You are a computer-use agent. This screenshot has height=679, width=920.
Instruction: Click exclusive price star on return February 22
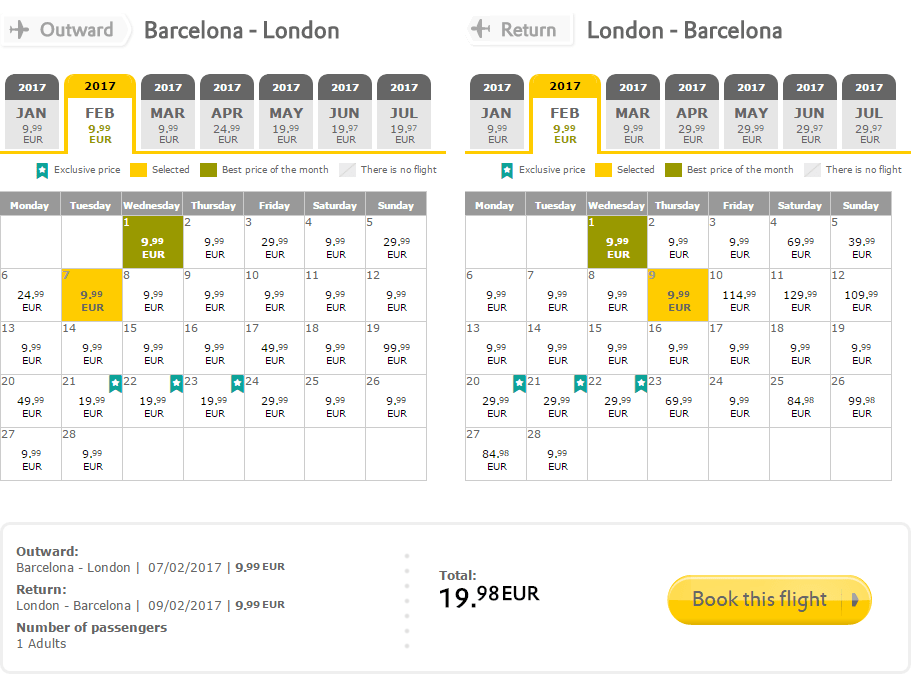[x=641, y=384]
